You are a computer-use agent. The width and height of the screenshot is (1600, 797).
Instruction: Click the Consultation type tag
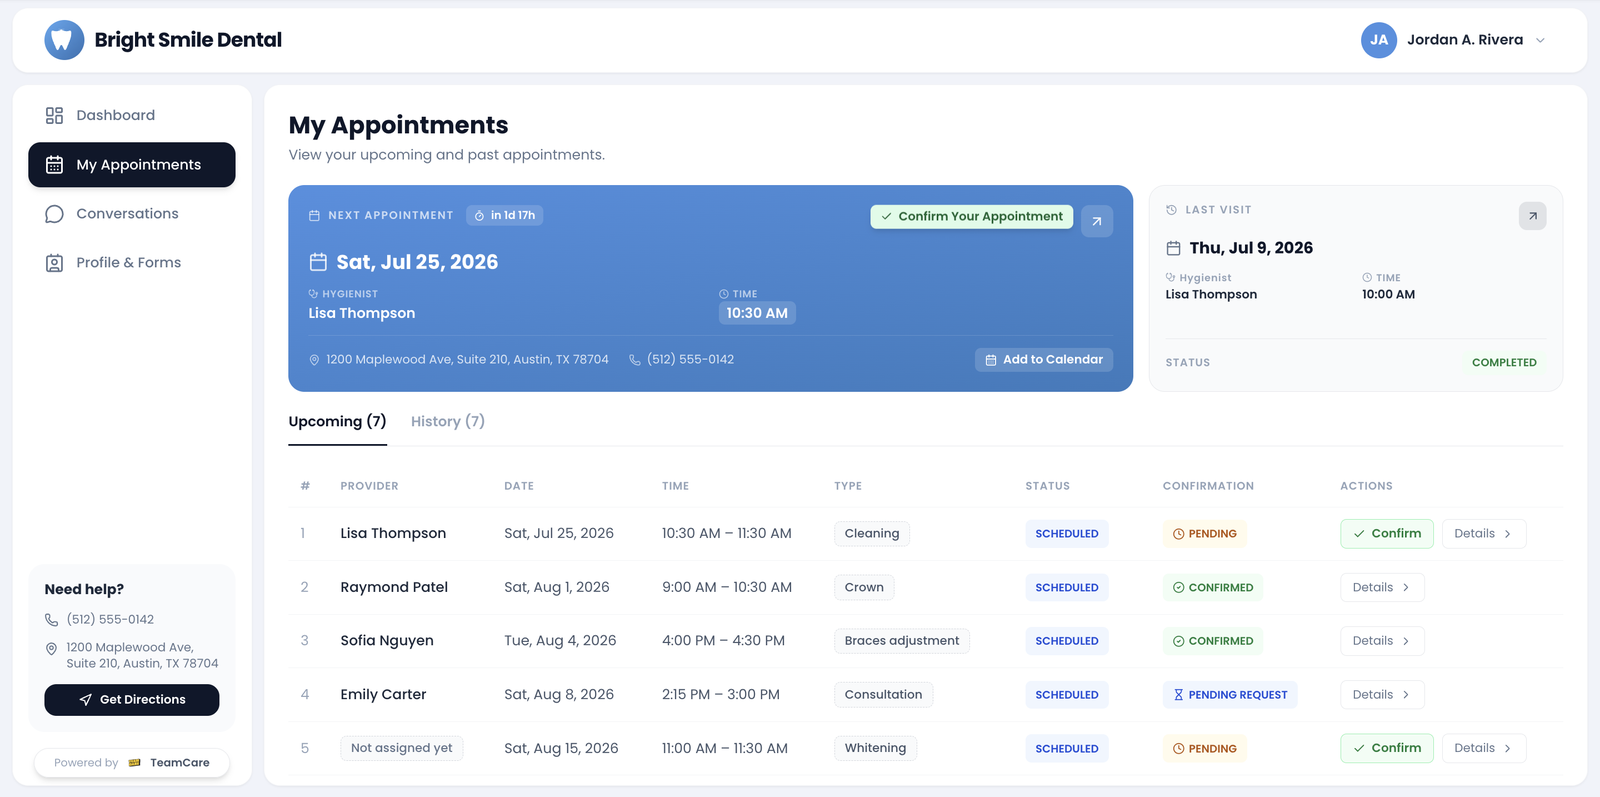click(883, 695)
